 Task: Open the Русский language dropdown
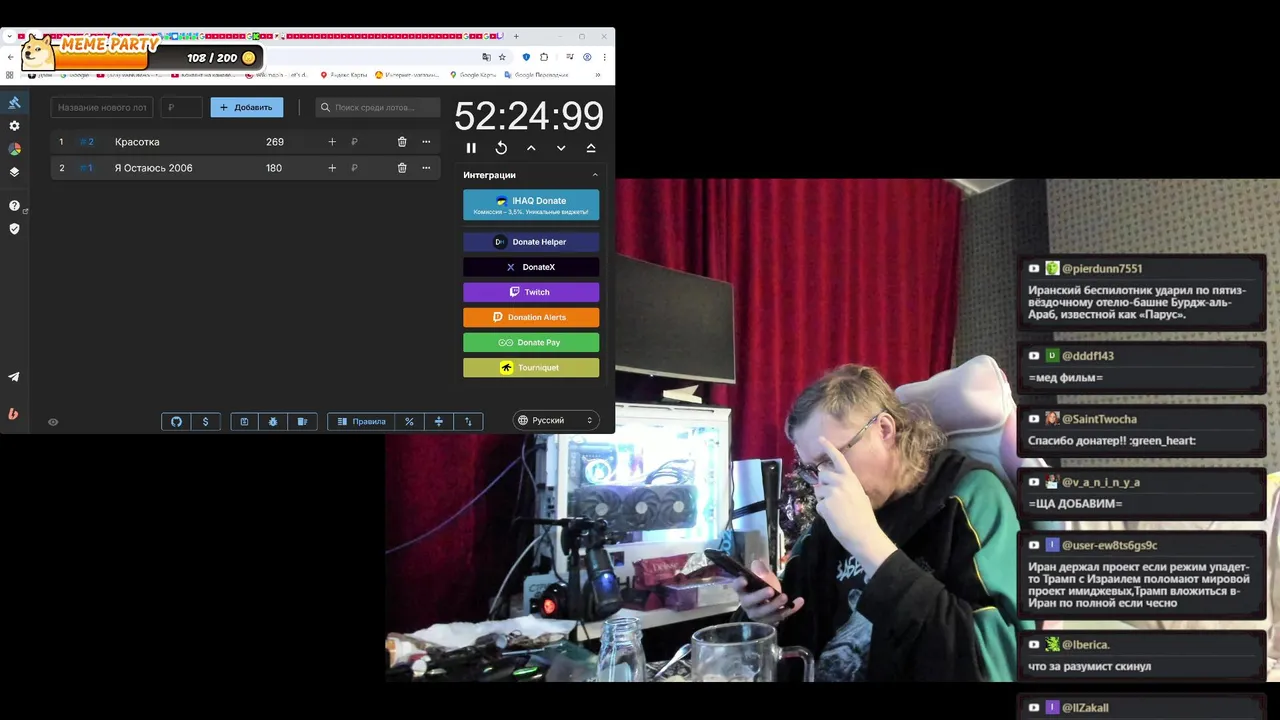pyautogui.click(x=556, y=421)
